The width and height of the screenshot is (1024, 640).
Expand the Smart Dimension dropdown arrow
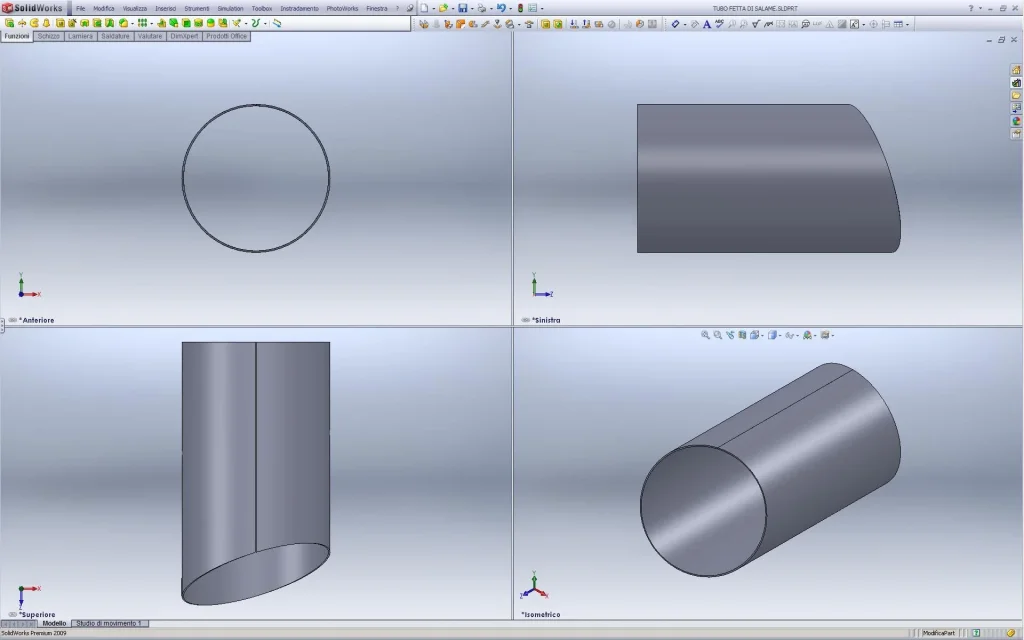pos(684,25)
